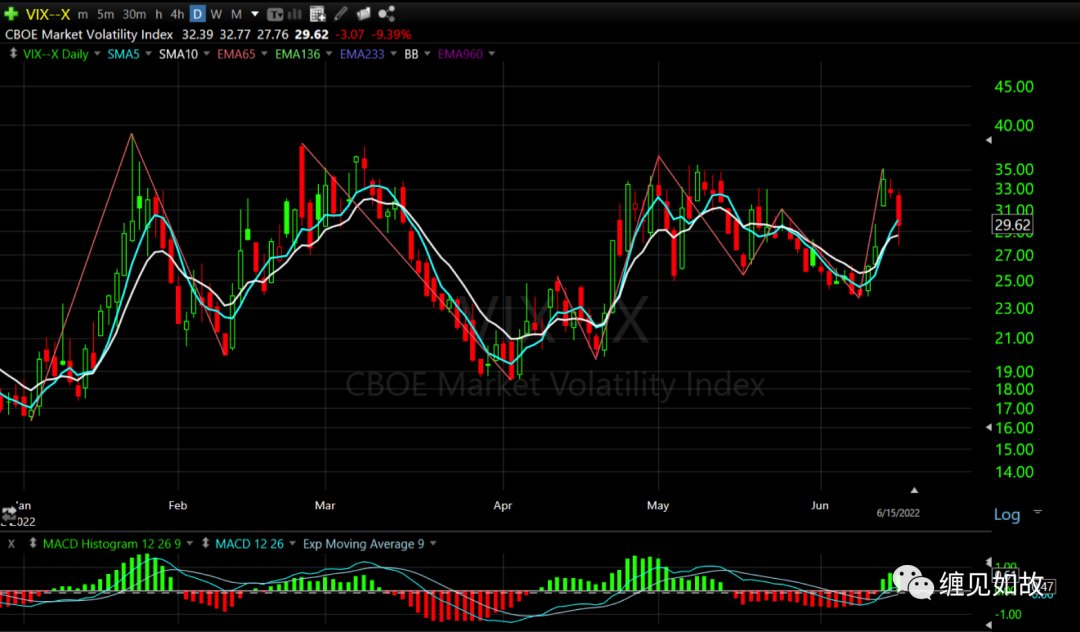Select the monthly (M) timeframe
The width and height of the screenshot is (1080, 632).
click(236, 14)
